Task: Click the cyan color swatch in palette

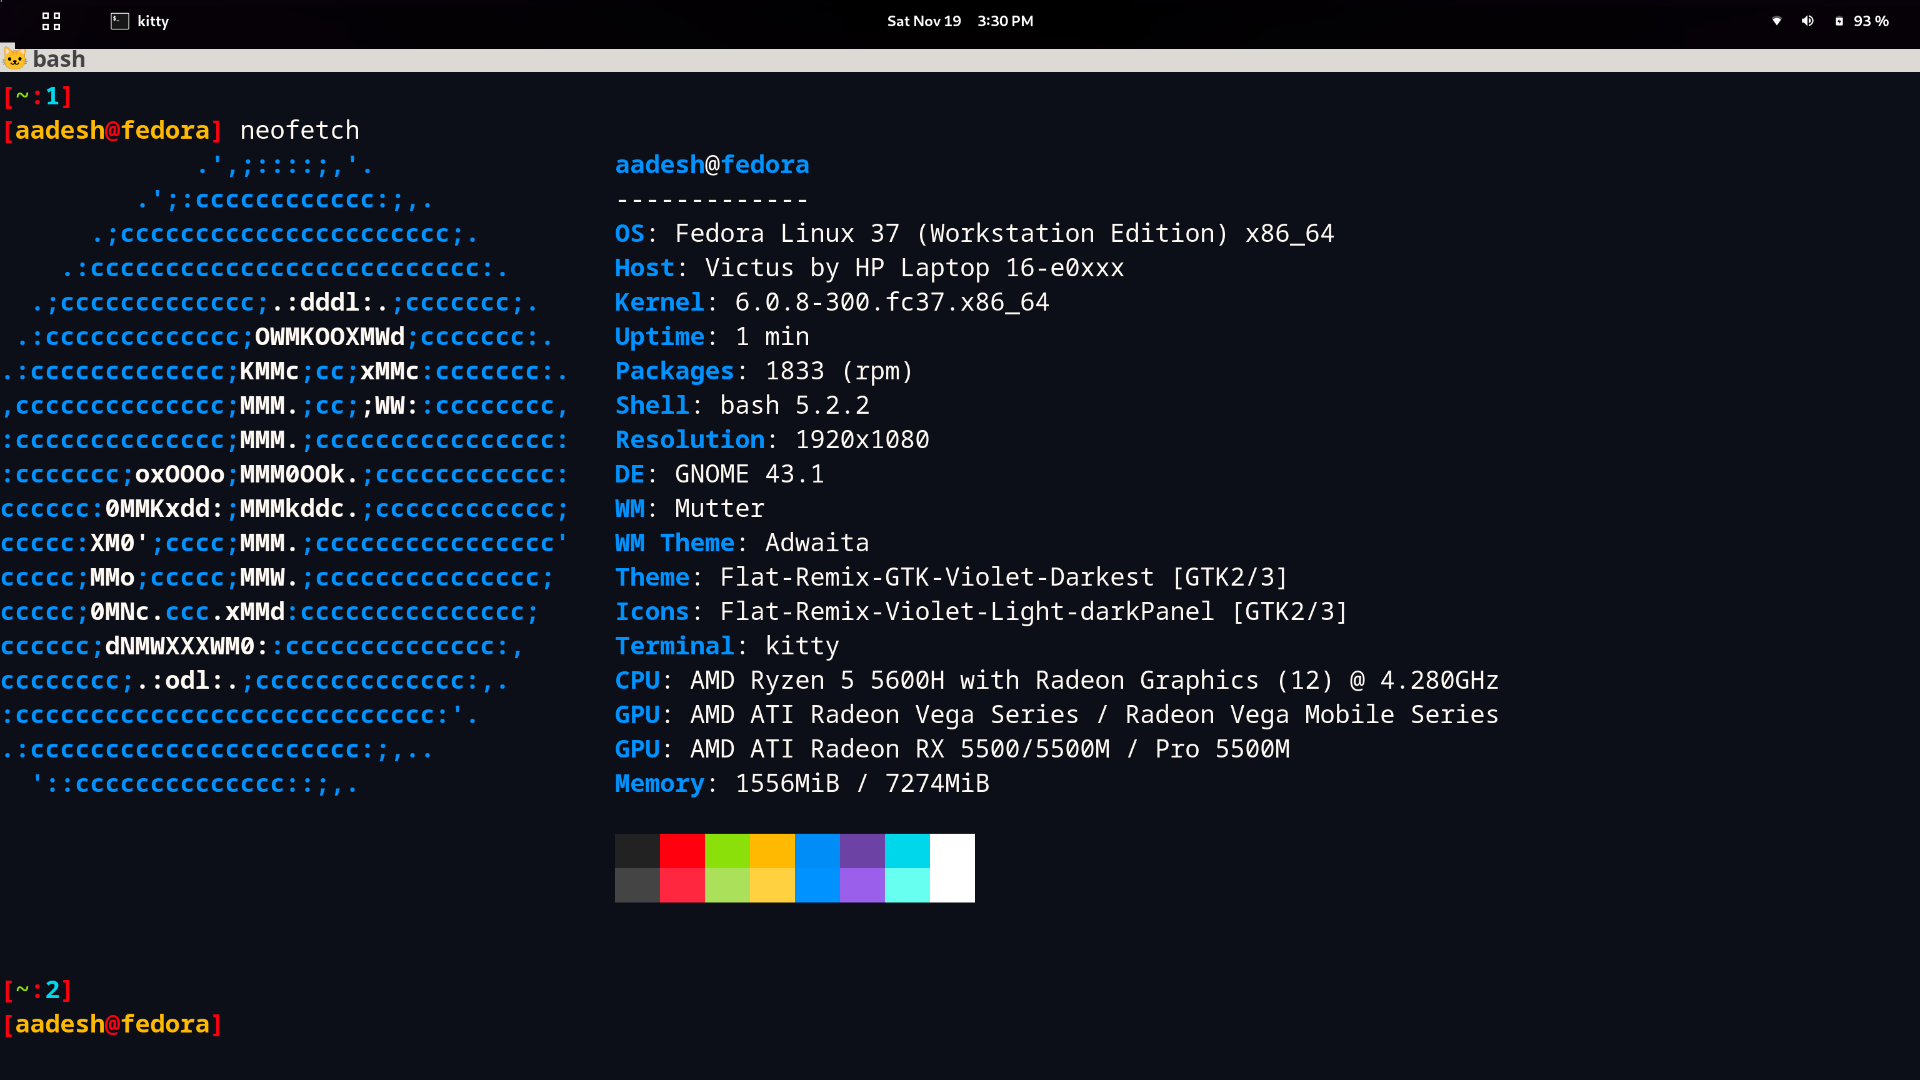Action: pyautogui.click(x=907, y=851)
